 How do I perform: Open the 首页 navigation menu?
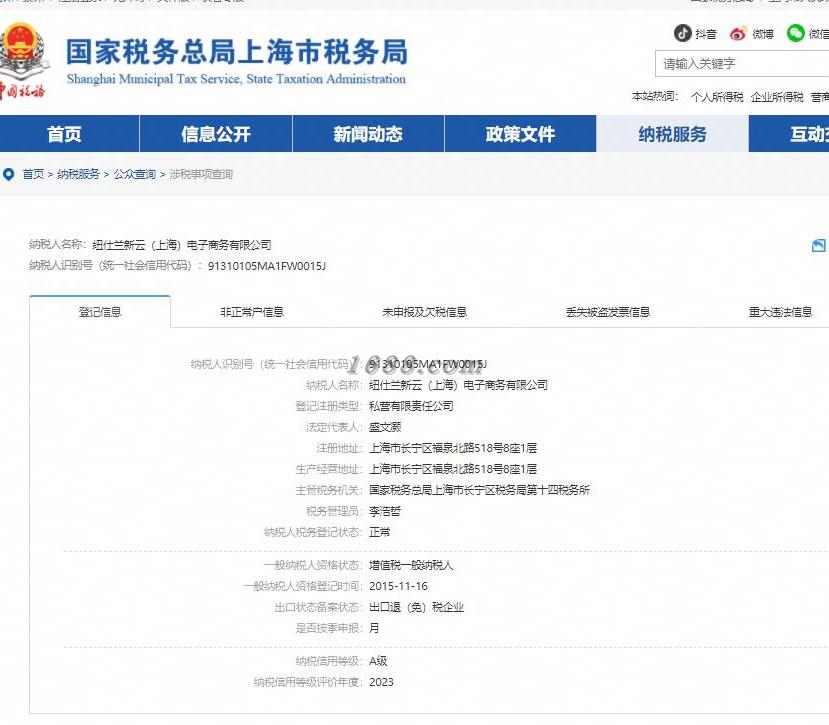pyautogui.click(x=69, y=134)
